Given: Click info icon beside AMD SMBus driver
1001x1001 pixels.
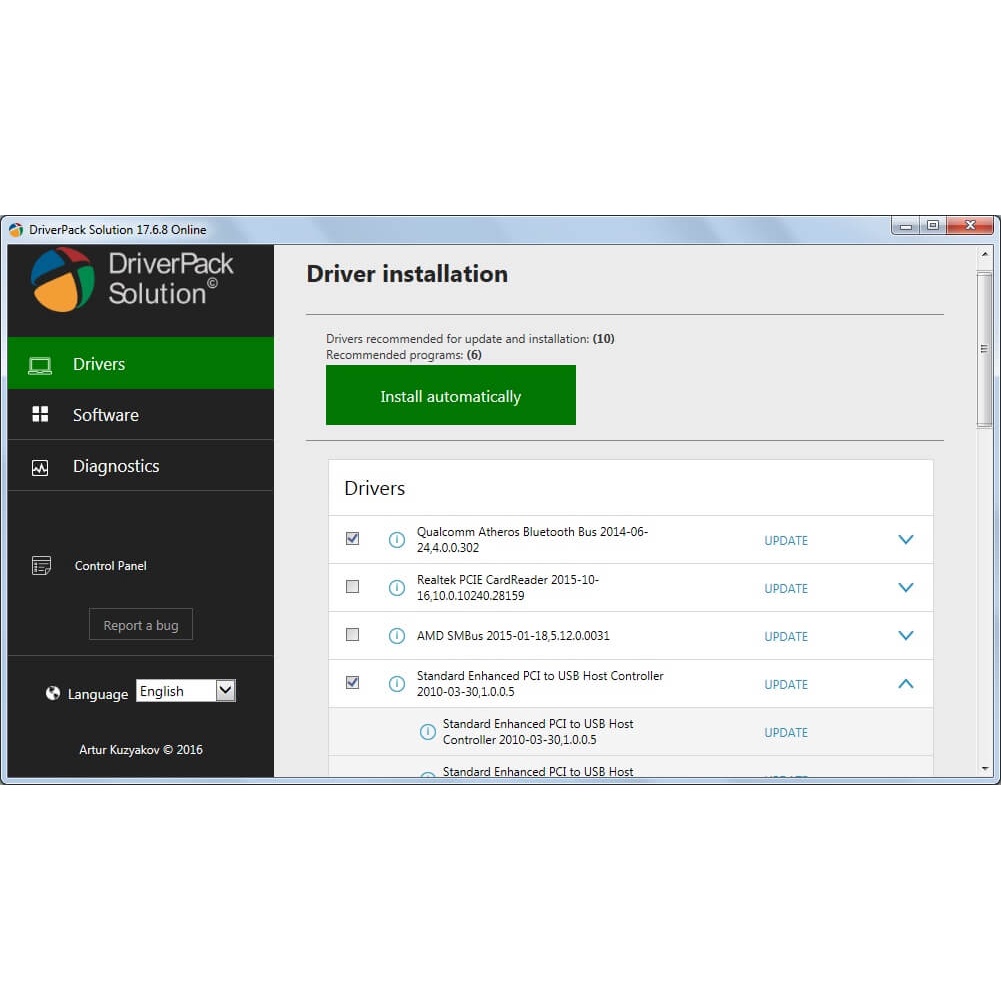Looking at the screenshot, I should pyautogui.click(x=397, y=636).
